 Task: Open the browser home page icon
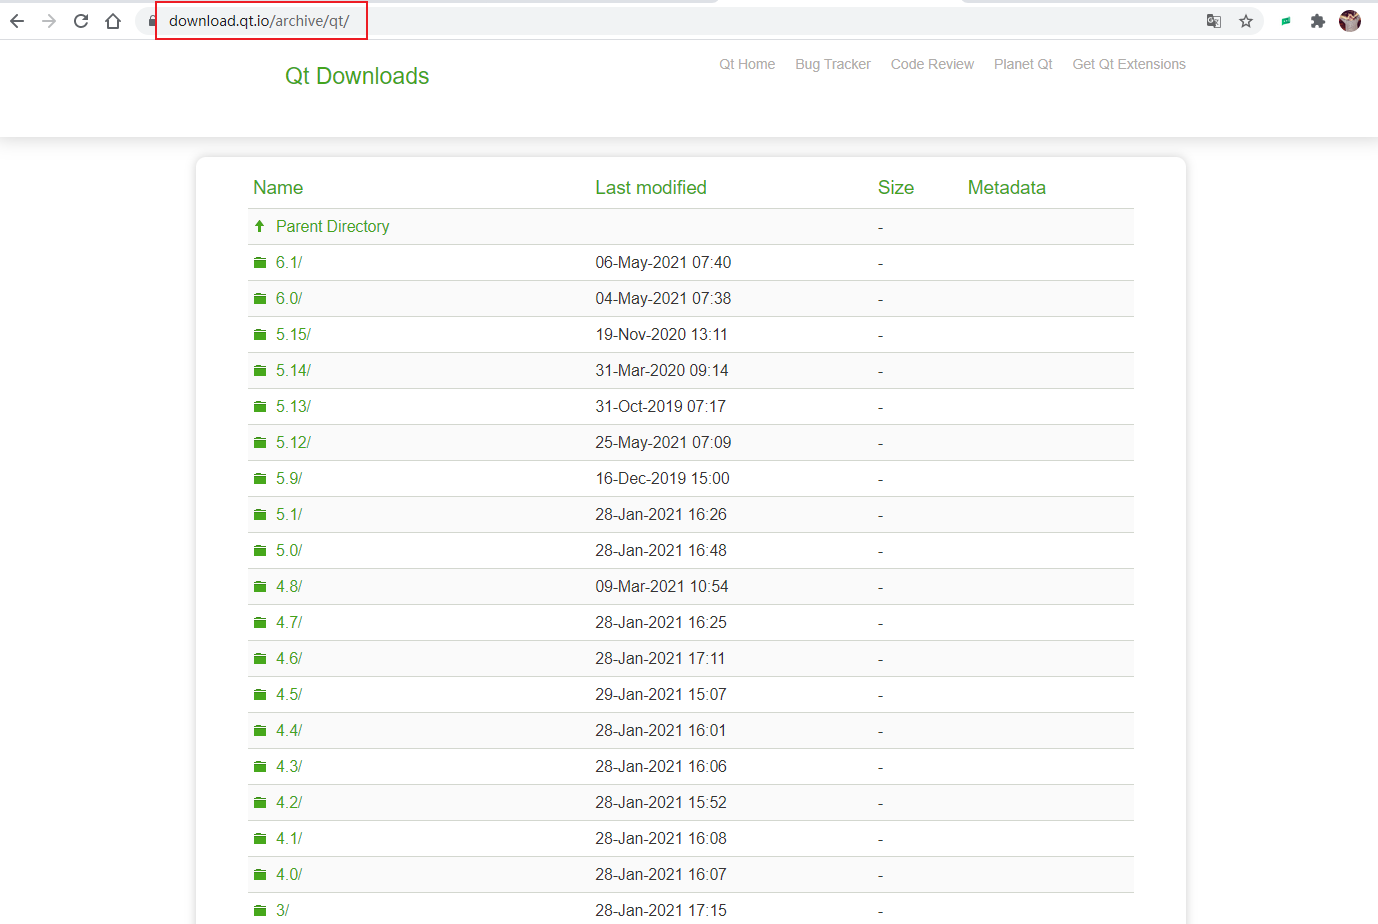pos(112,20)
